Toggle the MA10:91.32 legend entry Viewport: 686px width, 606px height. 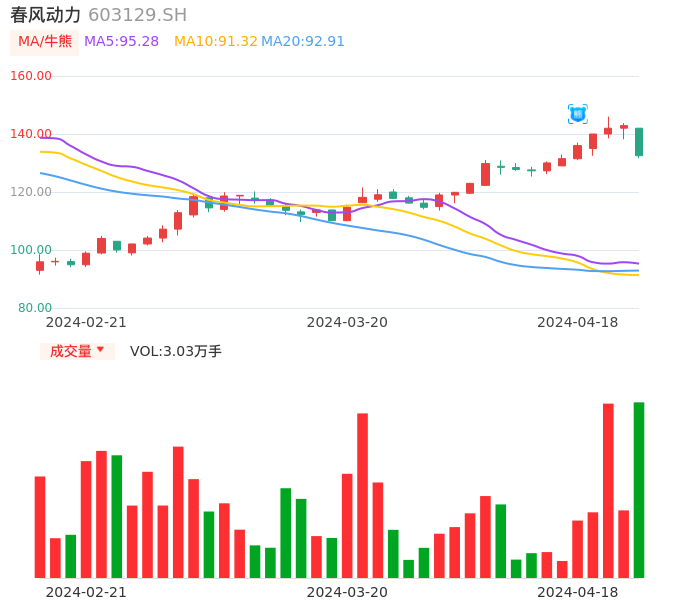[215, 42]
